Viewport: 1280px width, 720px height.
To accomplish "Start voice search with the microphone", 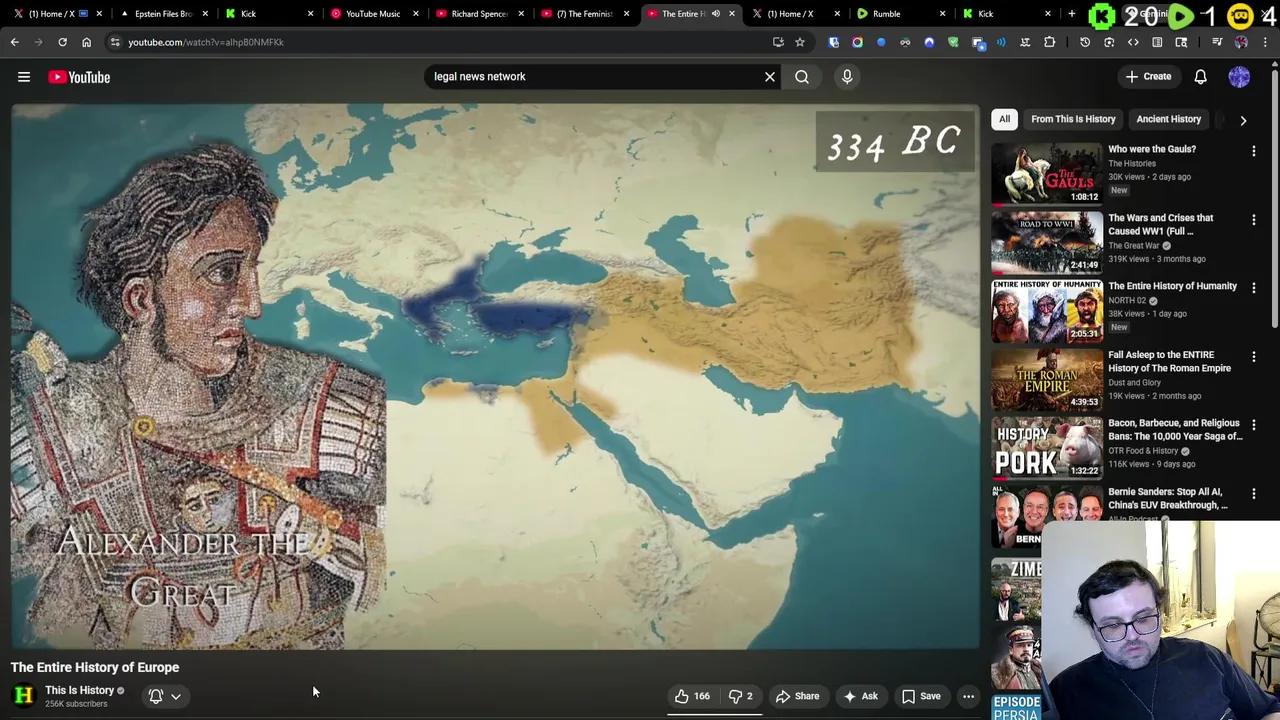I will click(847, 76).
